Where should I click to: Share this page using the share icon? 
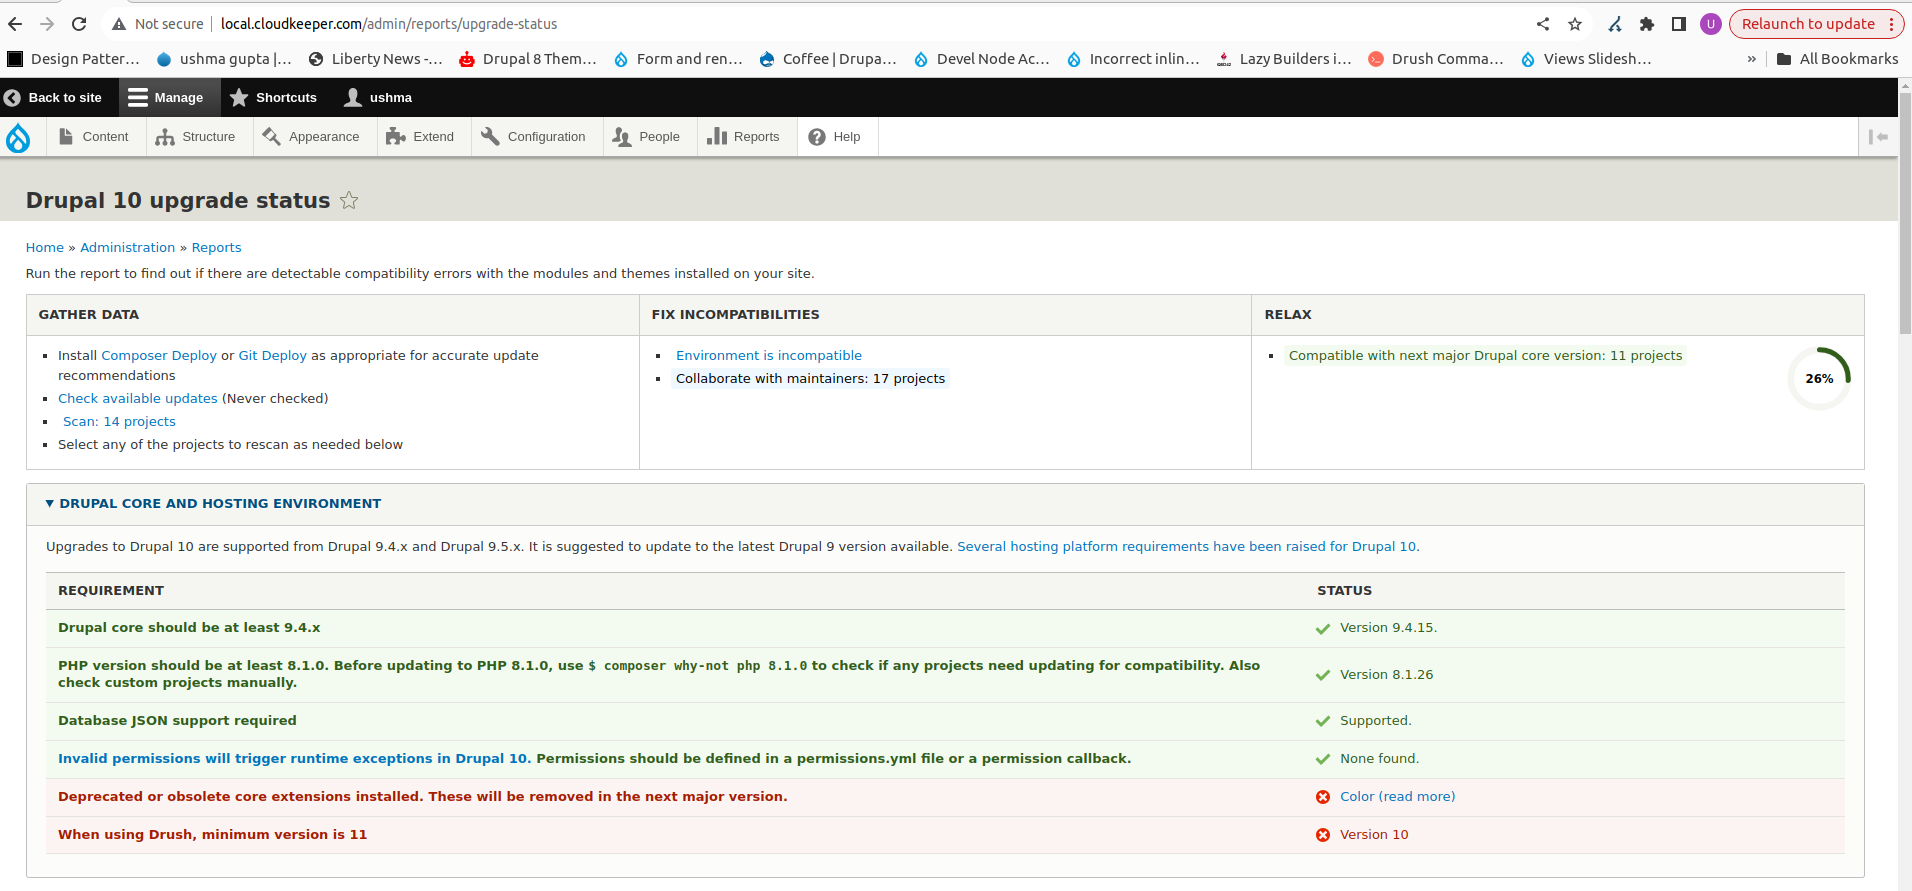point(1543,24)
